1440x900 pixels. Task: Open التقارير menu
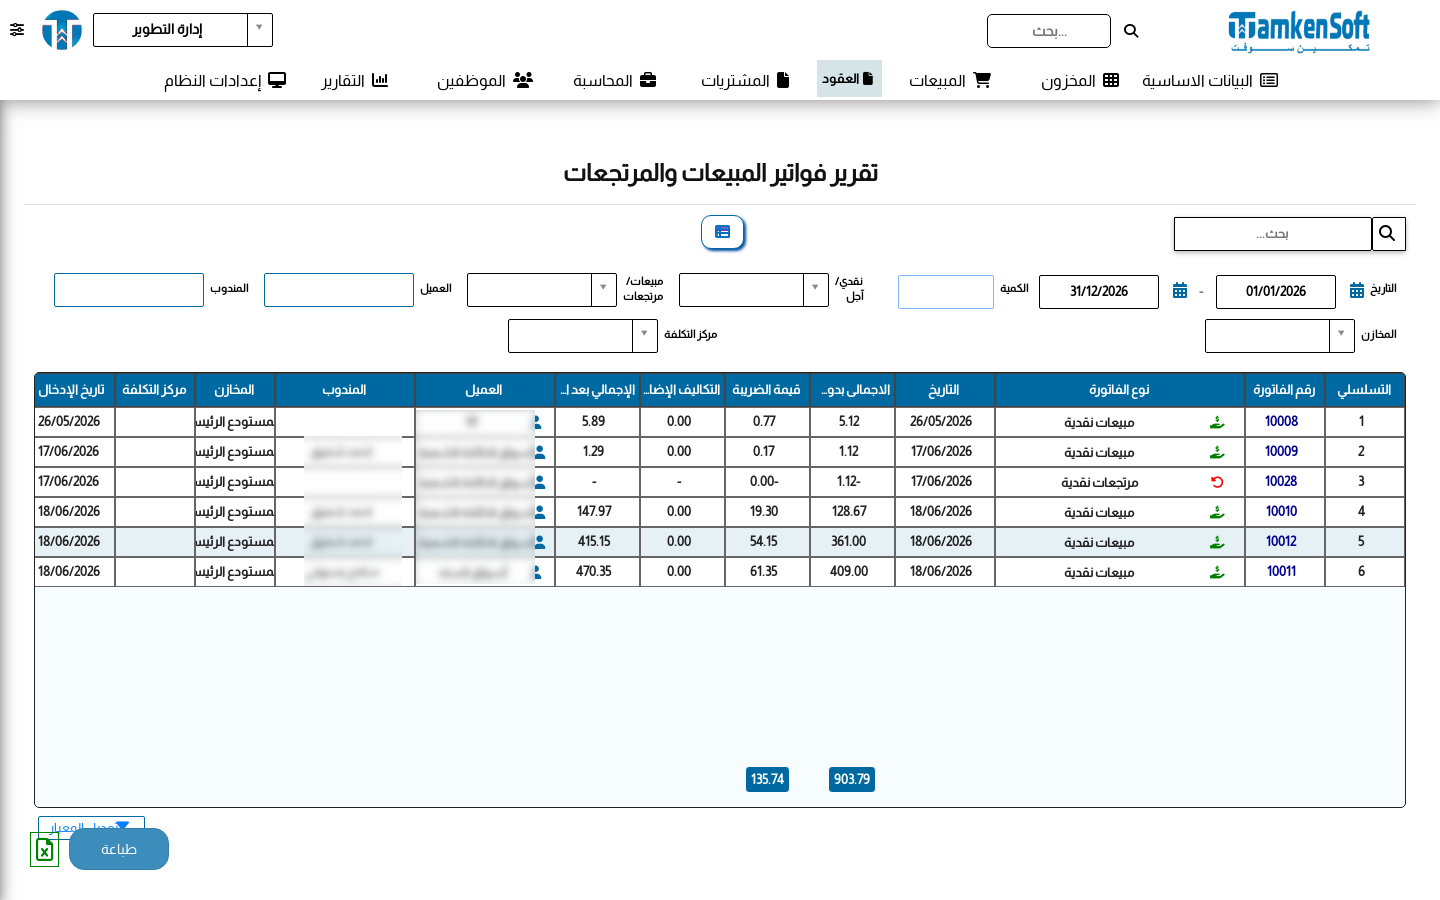tap(355, 80)
